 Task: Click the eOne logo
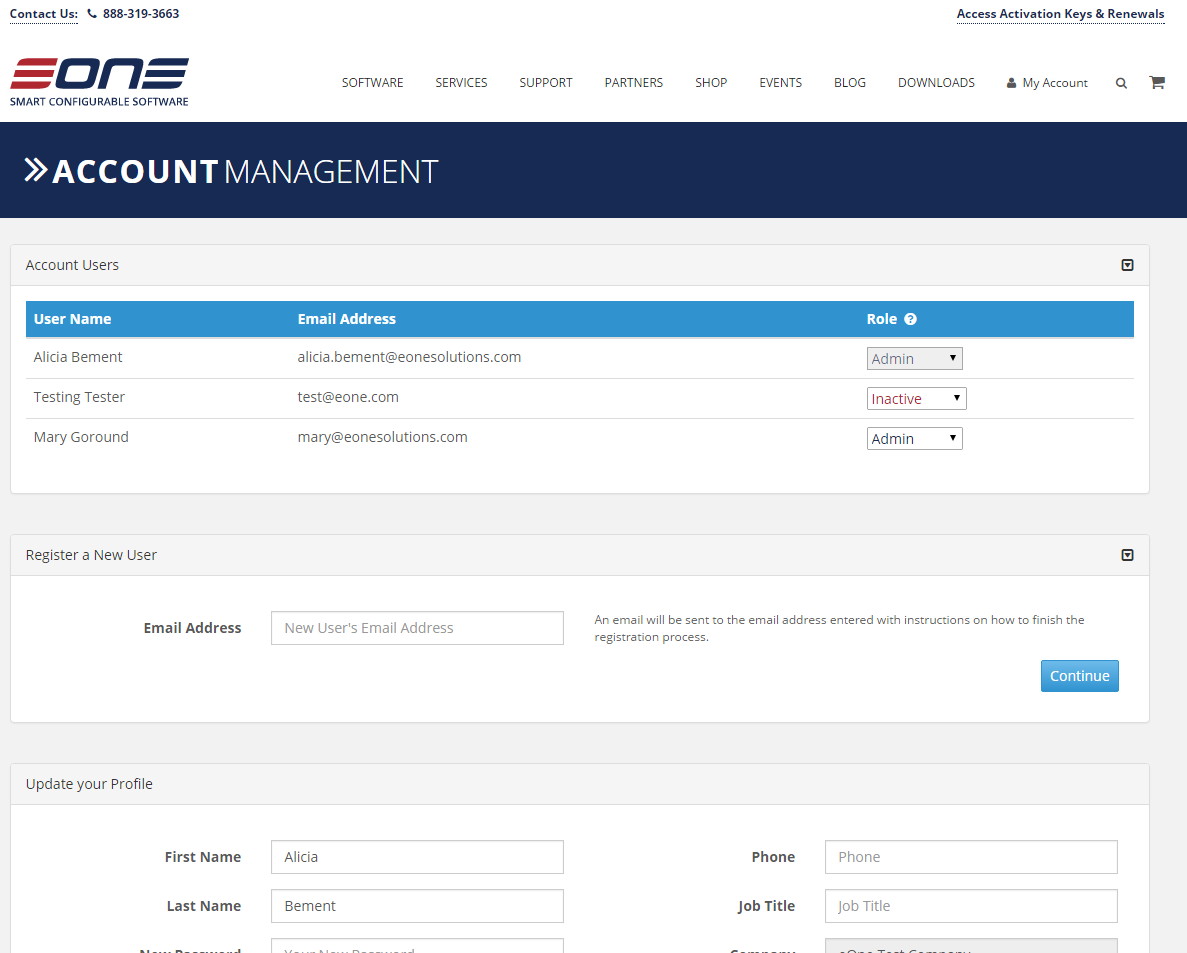[x=99, y=82]
